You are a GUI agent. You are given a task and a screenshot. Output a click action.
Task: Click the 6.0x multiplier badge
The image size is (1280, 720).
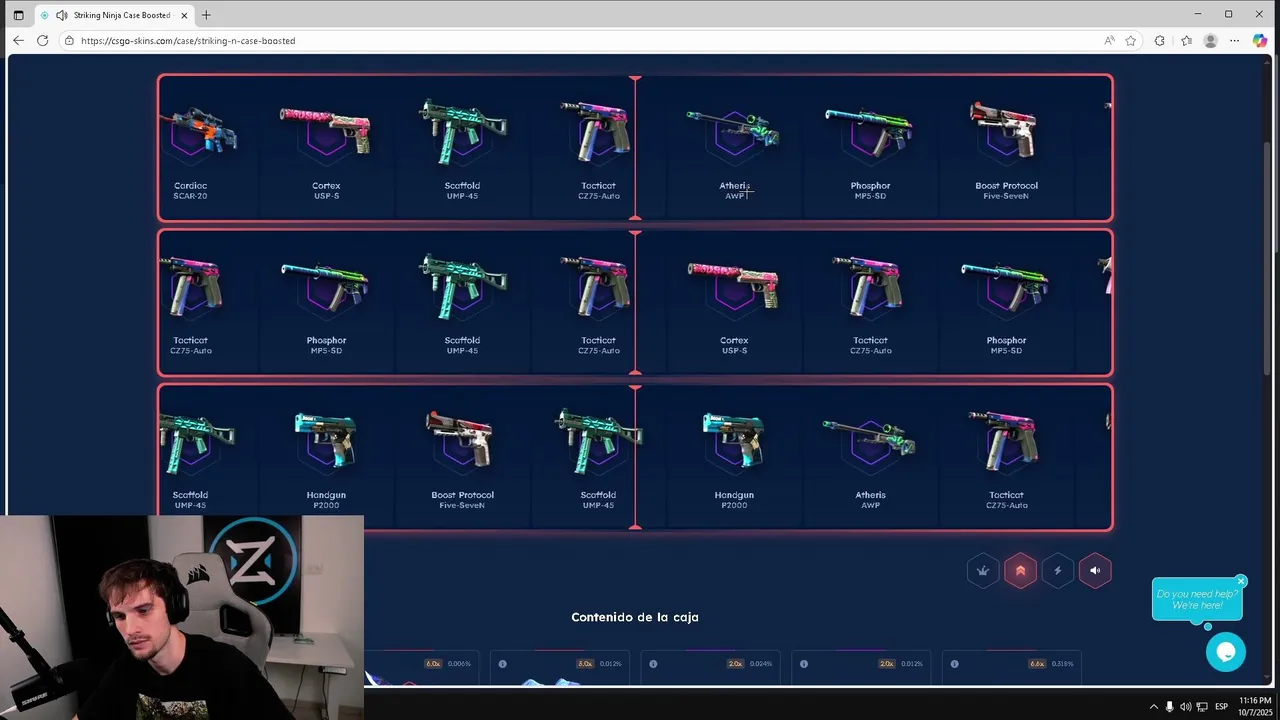point(433,664)
